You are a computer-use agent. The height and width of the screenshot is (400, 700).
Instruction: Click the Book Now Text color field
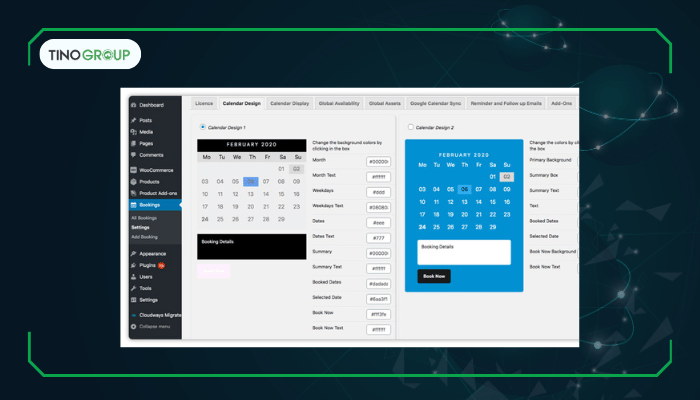pyautogui.click(x=379, y=330)
